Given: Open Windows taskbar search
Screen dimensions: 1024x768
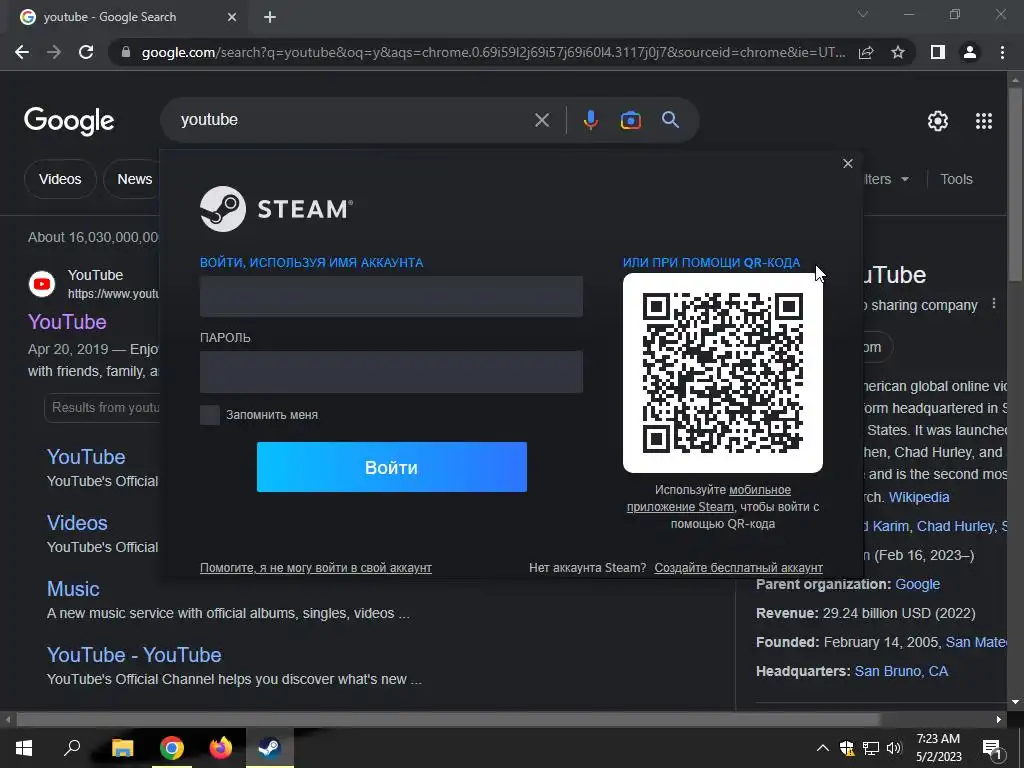Looking at the screenshot, I should pyautogui.click(x=72, y=748).
